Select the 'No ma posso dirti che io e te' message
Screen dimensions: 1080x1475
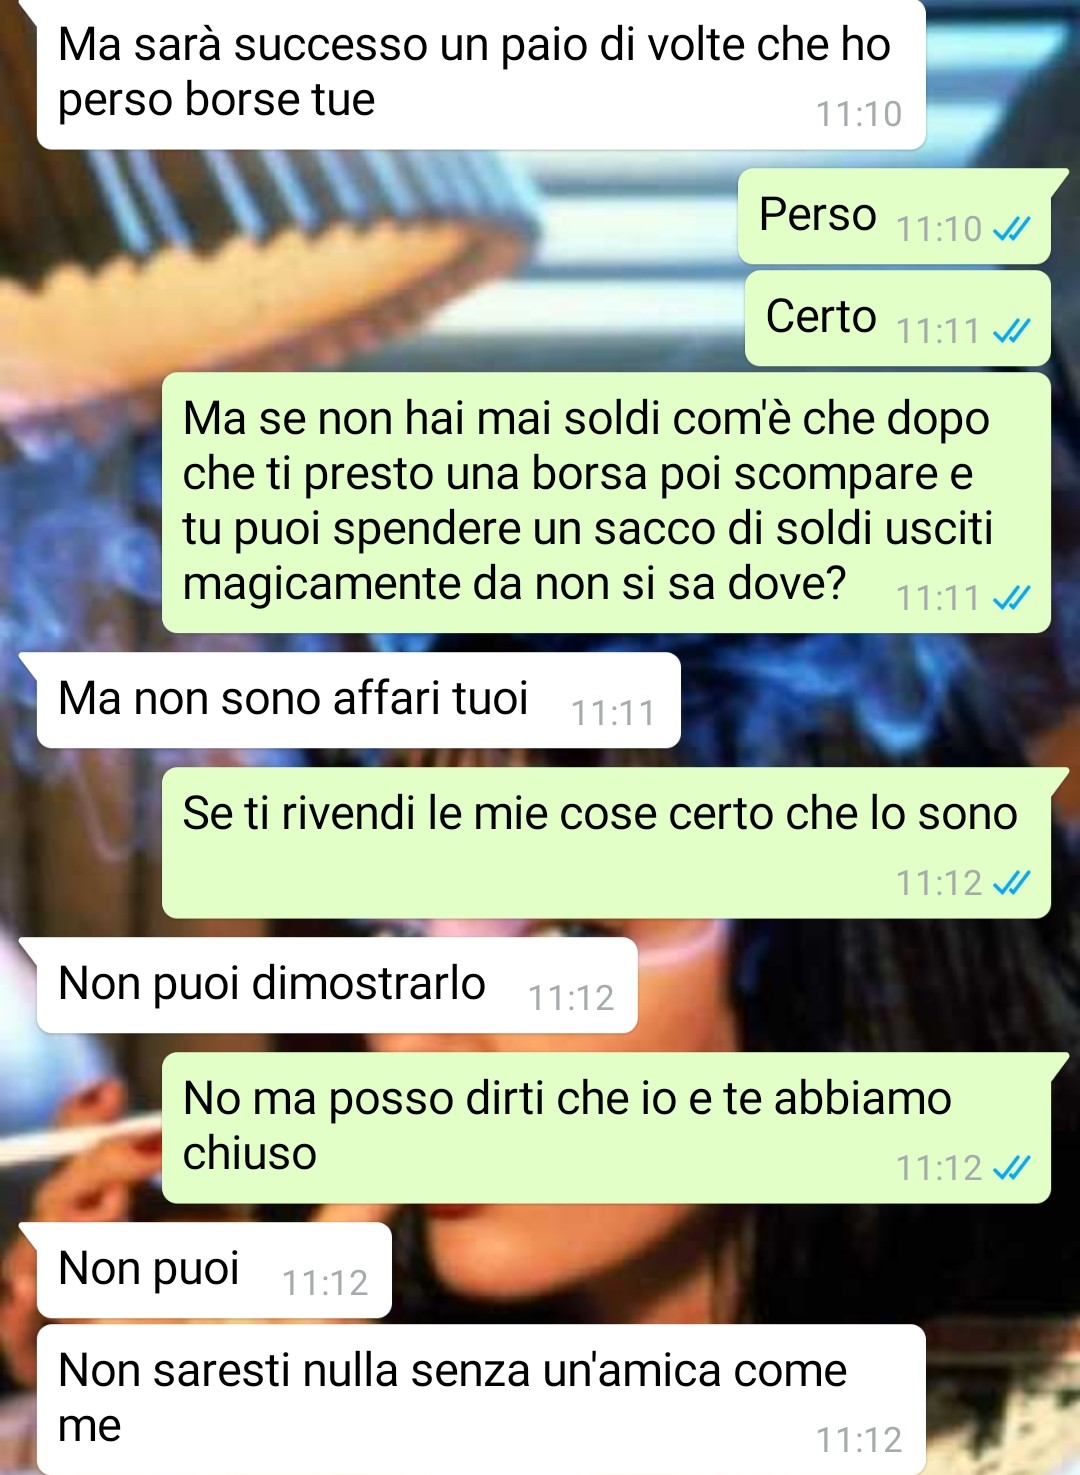(x=606, y=1128)
